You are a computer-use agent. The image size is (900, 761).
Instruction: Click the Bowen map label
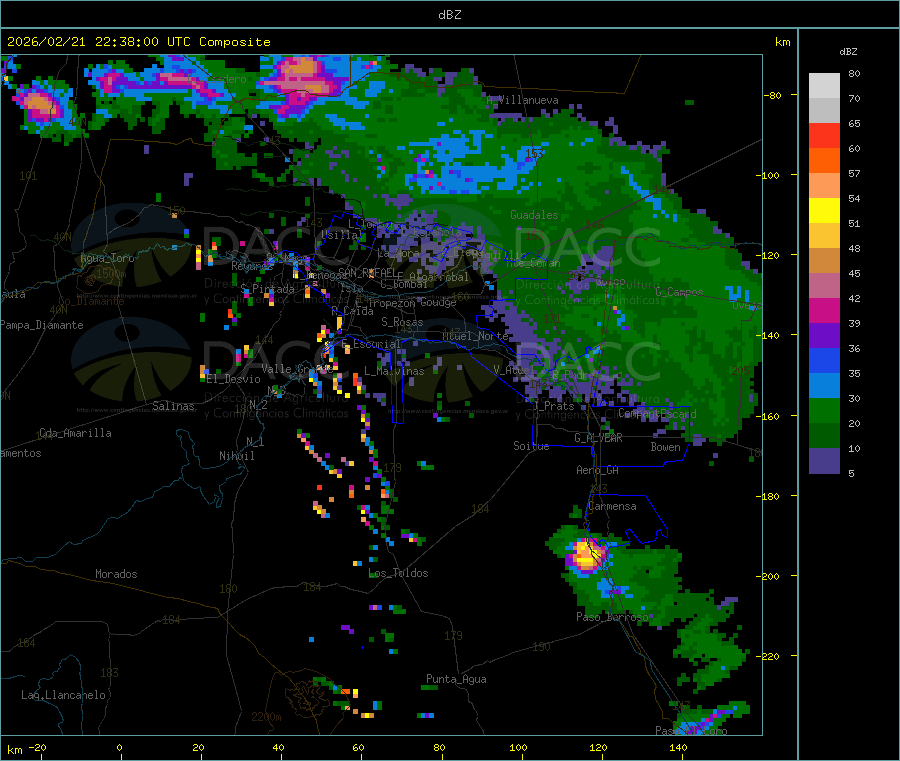tap(665, 447)
